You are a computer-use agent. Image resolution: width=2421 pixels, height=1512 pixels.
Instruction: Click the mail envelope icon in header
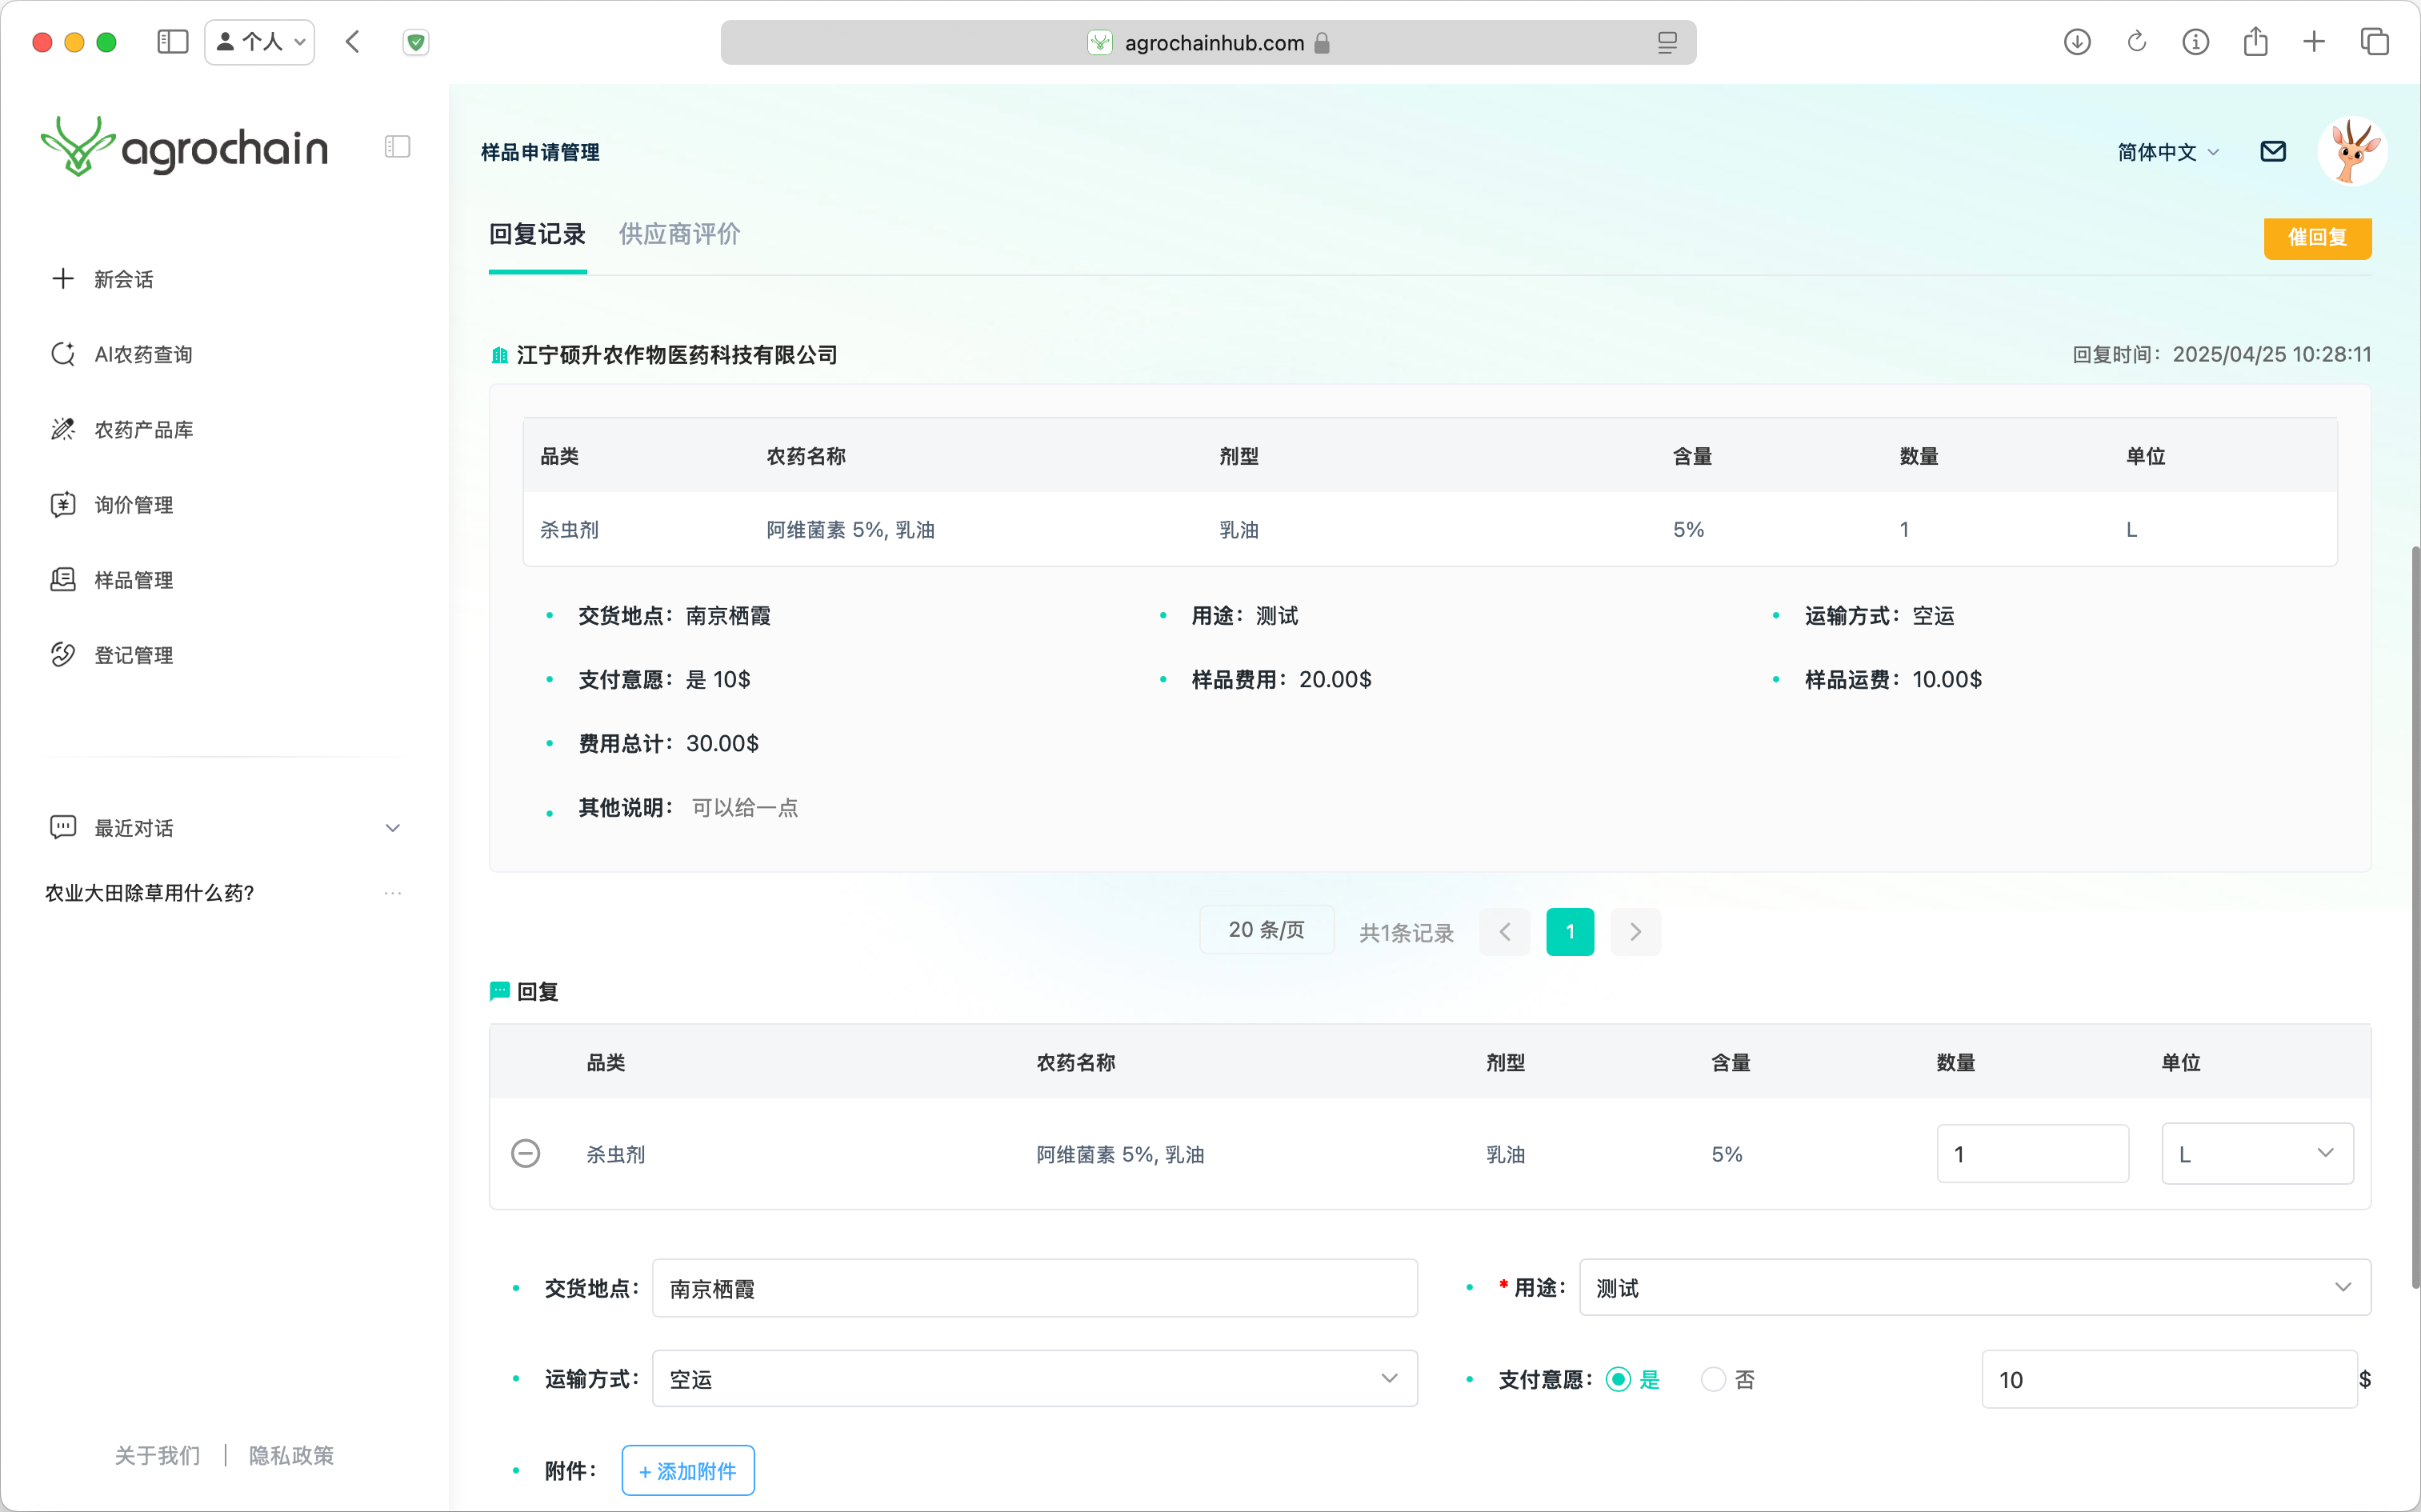pos(2272,151)
